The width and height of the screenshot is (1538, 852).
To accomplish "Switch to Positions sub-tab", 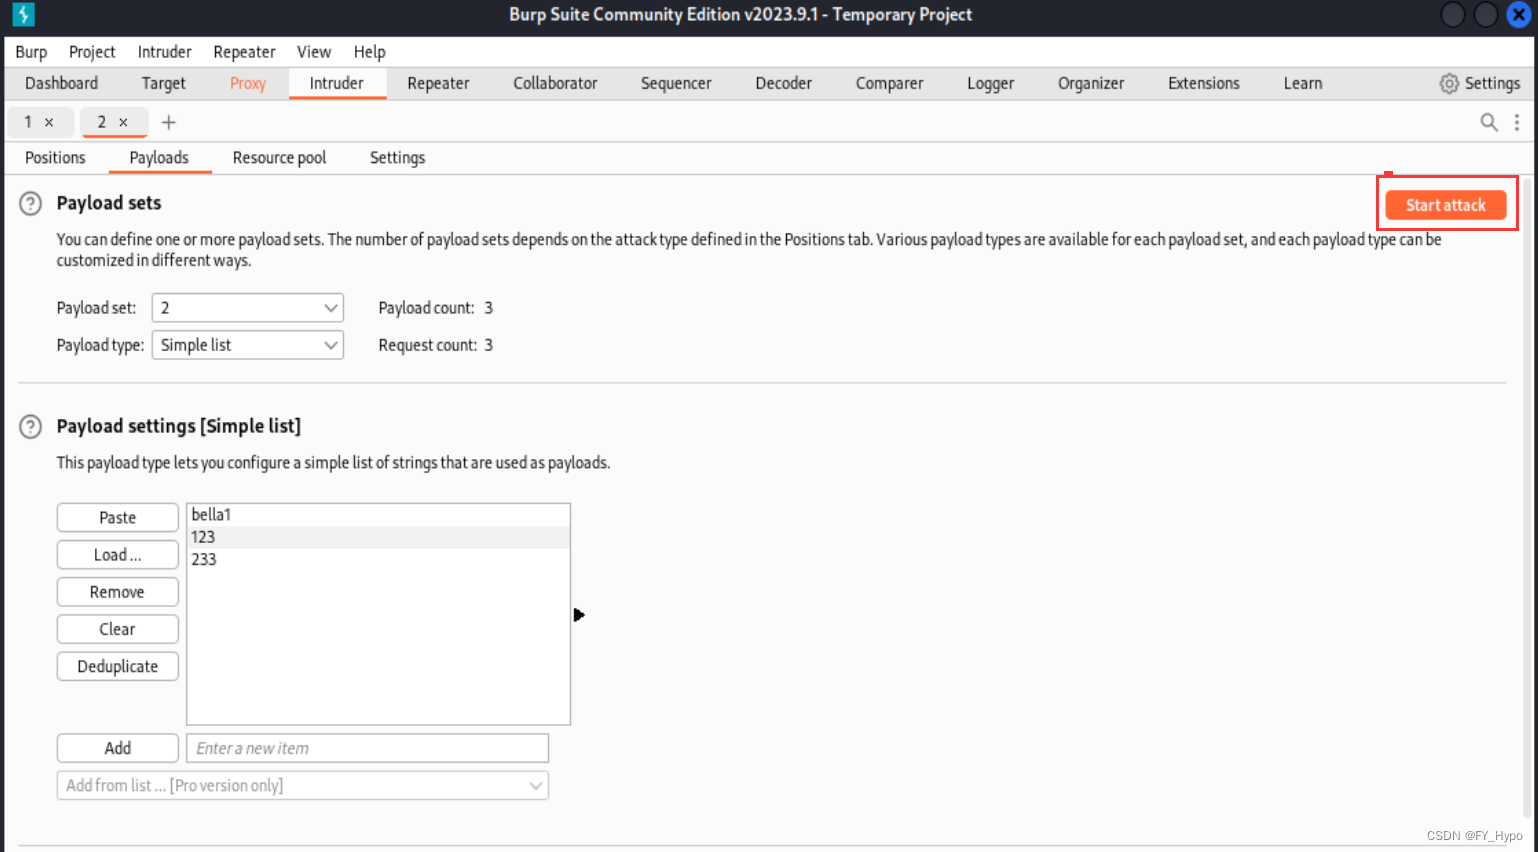I will [x=55, y=158].
